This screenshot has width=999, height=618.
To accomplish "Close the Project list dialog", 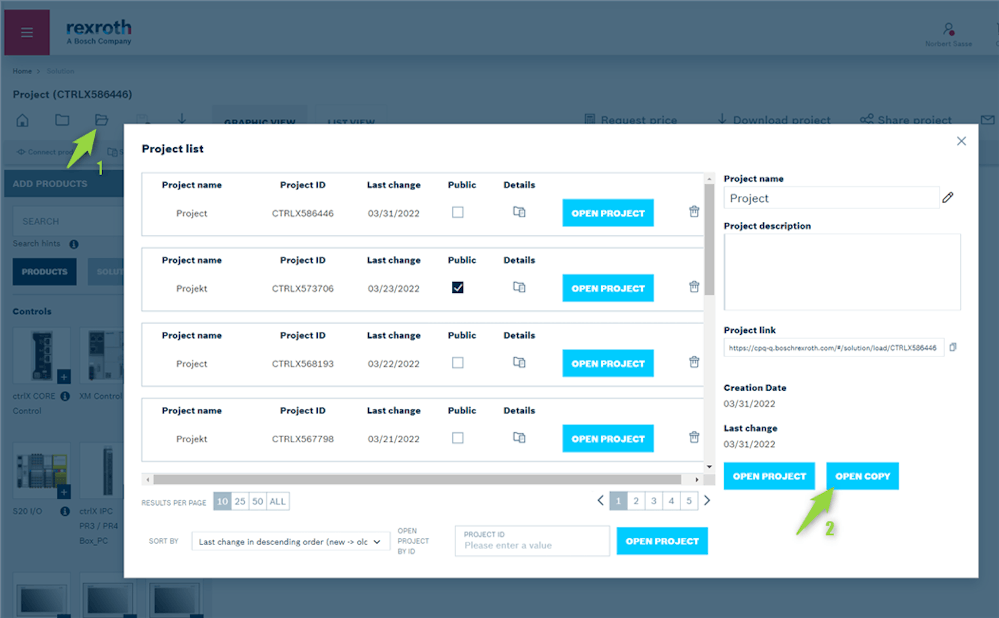I will click(961, 141).
